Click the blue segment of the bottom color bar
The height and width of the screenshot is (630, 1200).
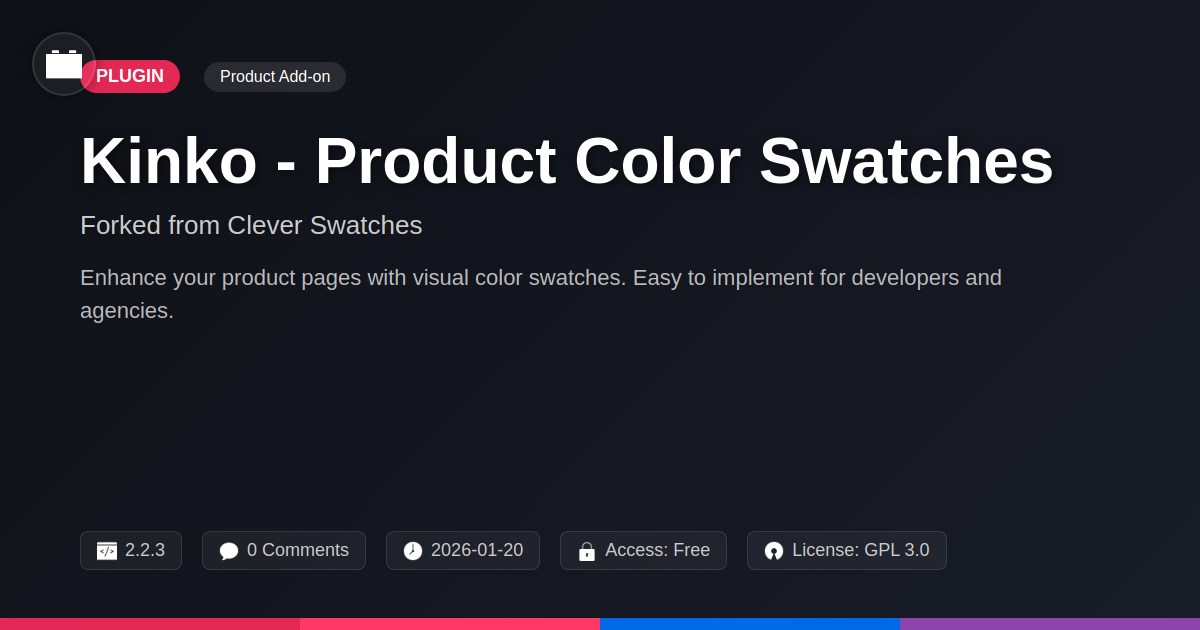coord(750,624)
